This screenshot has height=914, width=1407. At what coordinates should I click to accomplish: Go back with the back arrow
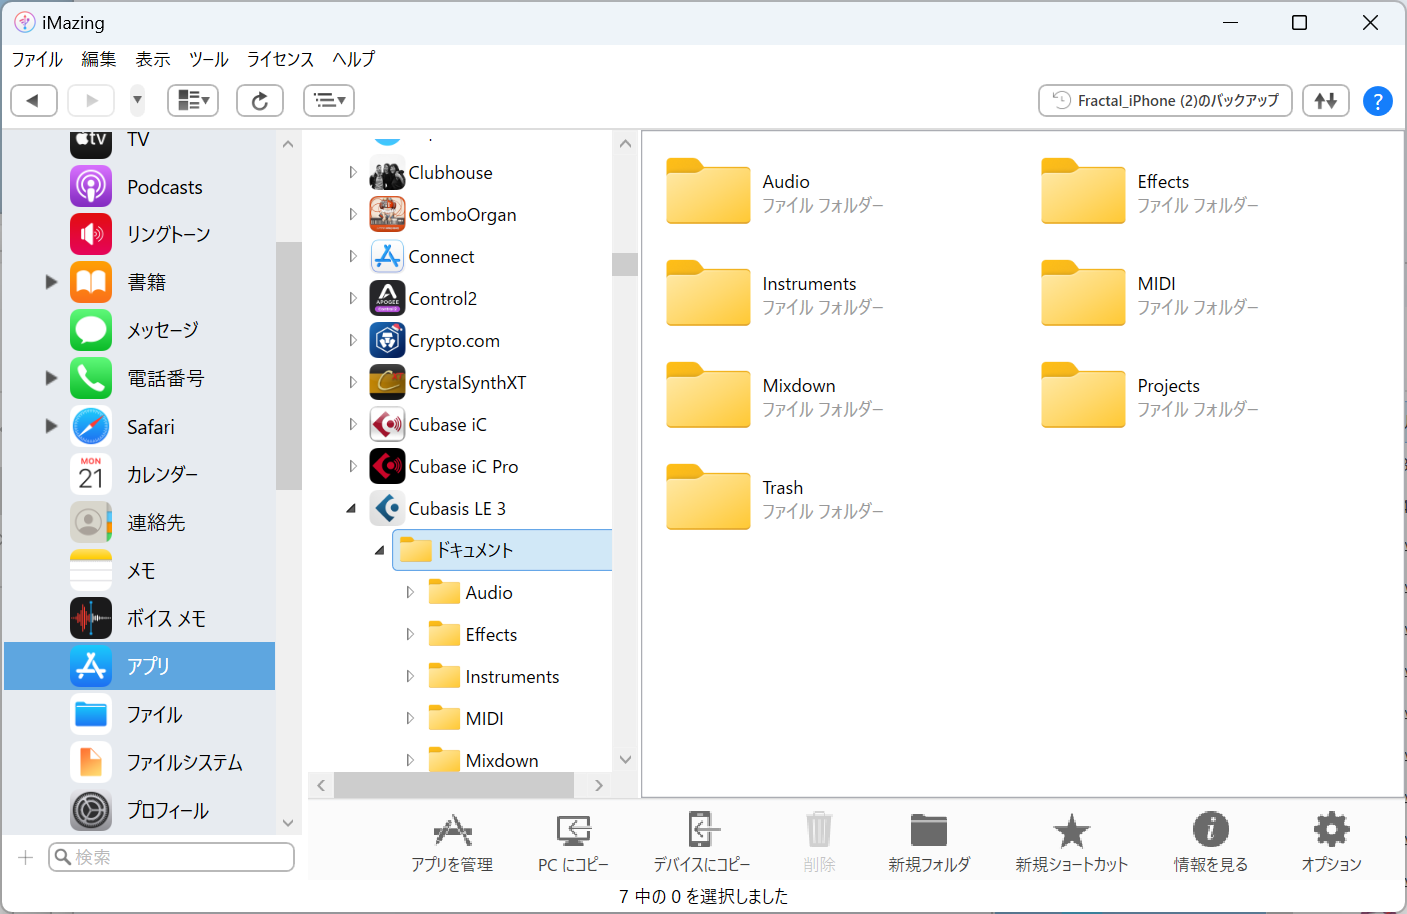pyautogui.click(x=33, y=101)
